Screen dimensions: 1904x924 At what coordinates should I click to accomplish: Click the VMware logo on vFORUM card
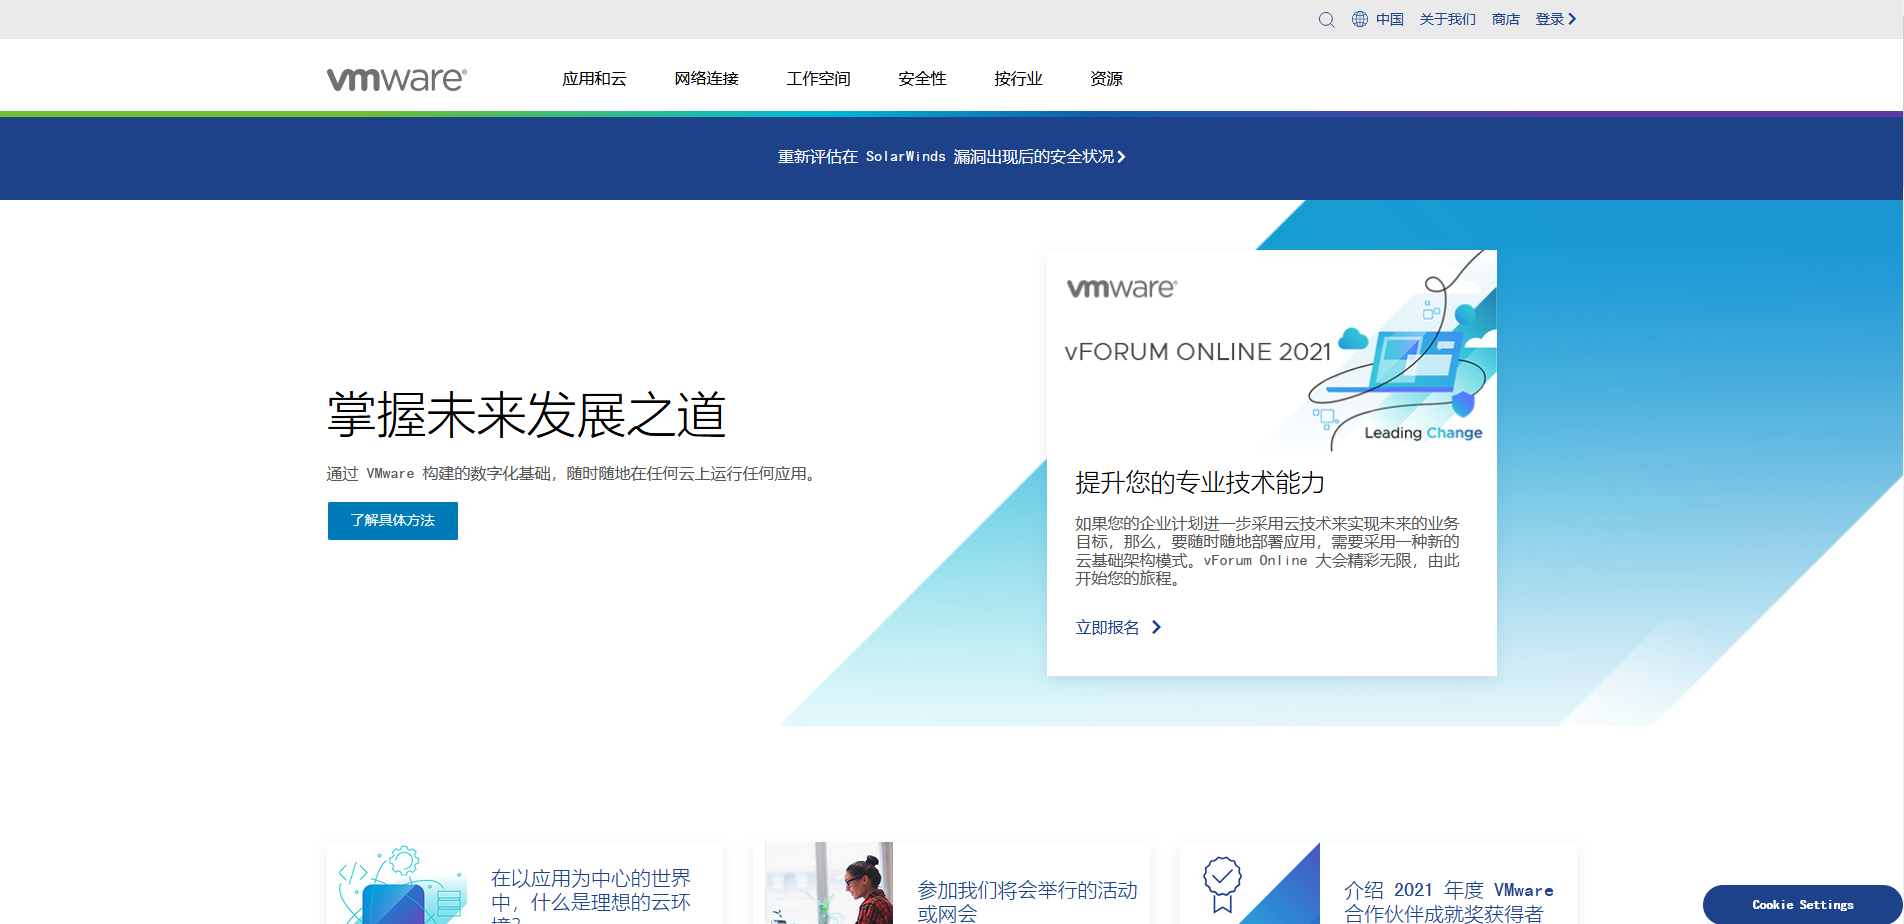tap(1122, 288)
